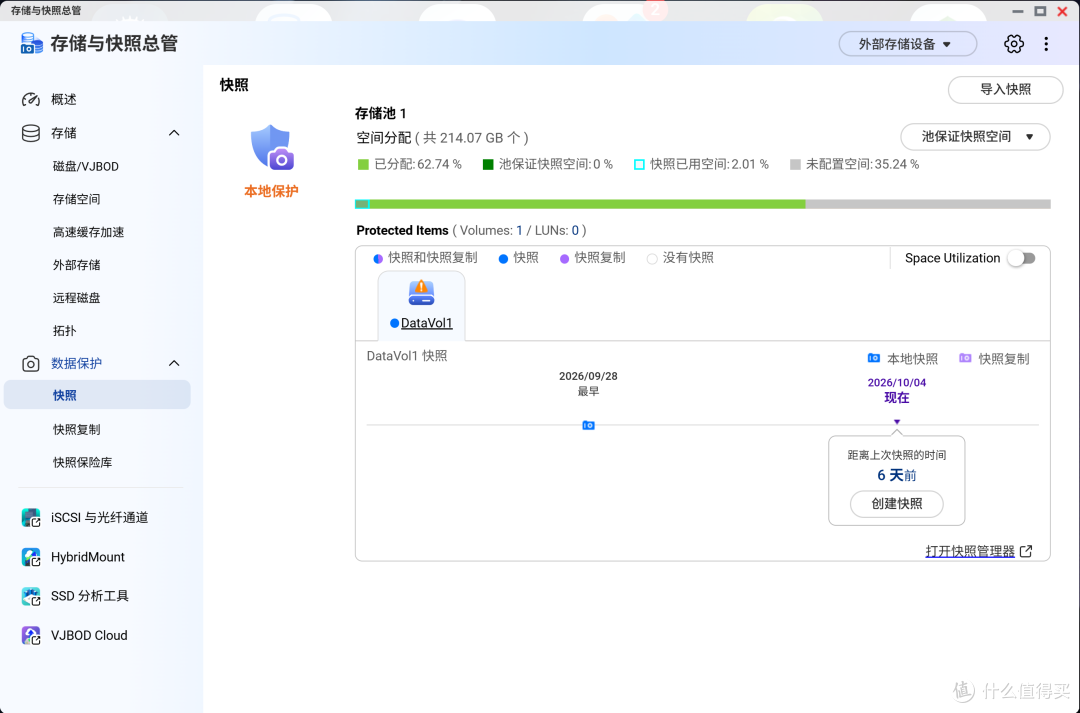Open the 外部存储设备 dropdown
The image size is (1080, 713).
point(907,44)
